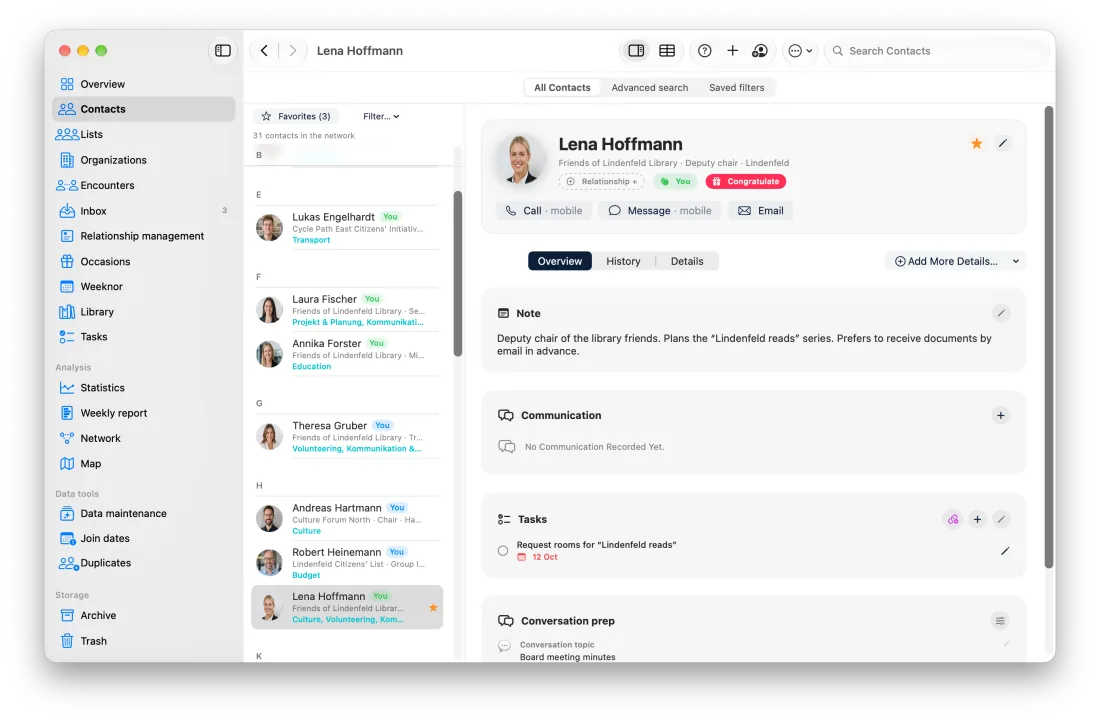
Task: Mark Request rooms task as done
Action: pyautogui.click(x=503, y=551)
